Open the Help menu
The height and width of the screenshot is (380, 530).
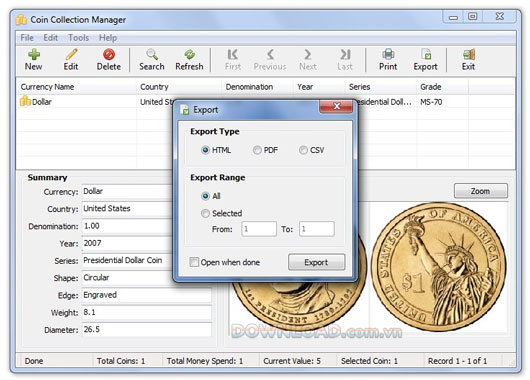pos(108,38)
